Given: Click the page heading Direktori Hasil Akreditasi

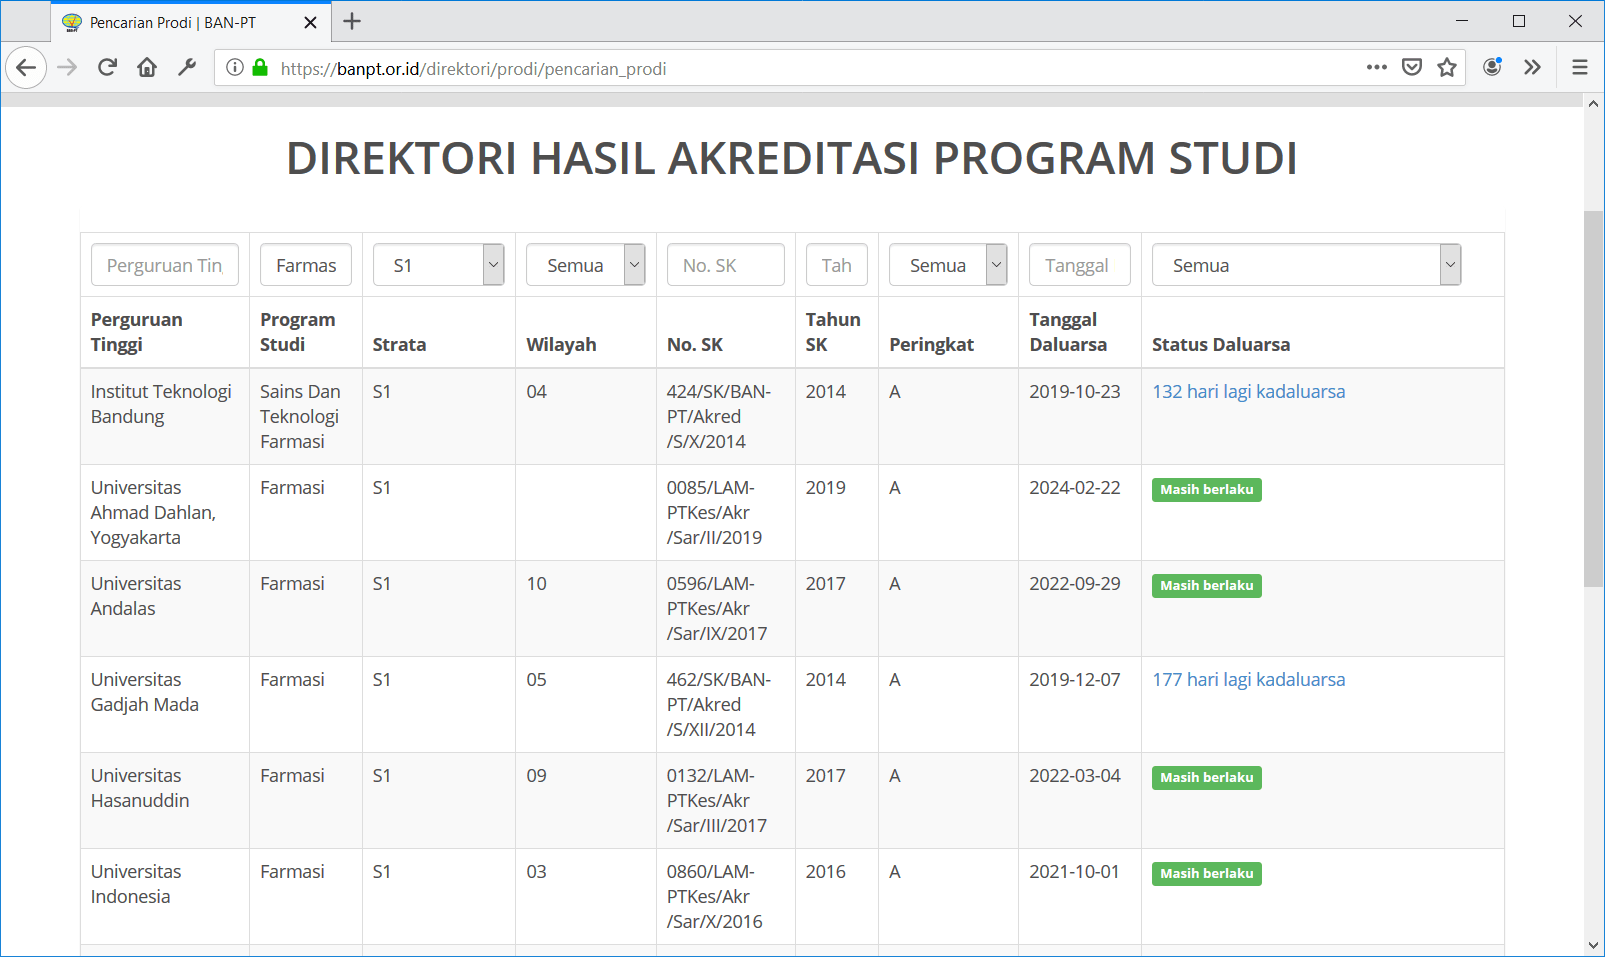Looking at the screenshot, I should click(792, 158).
